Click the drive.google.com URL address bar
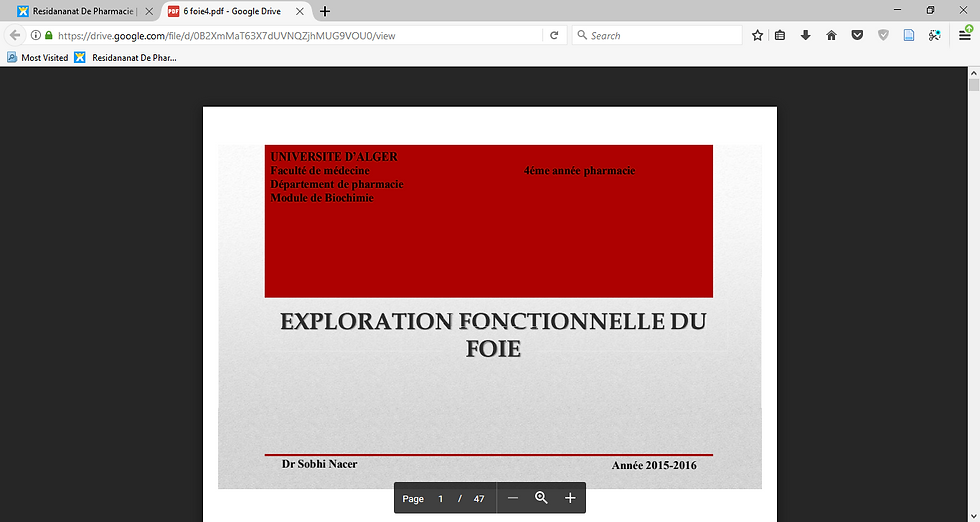Viewport: 980px width, 522px height. 297,36
